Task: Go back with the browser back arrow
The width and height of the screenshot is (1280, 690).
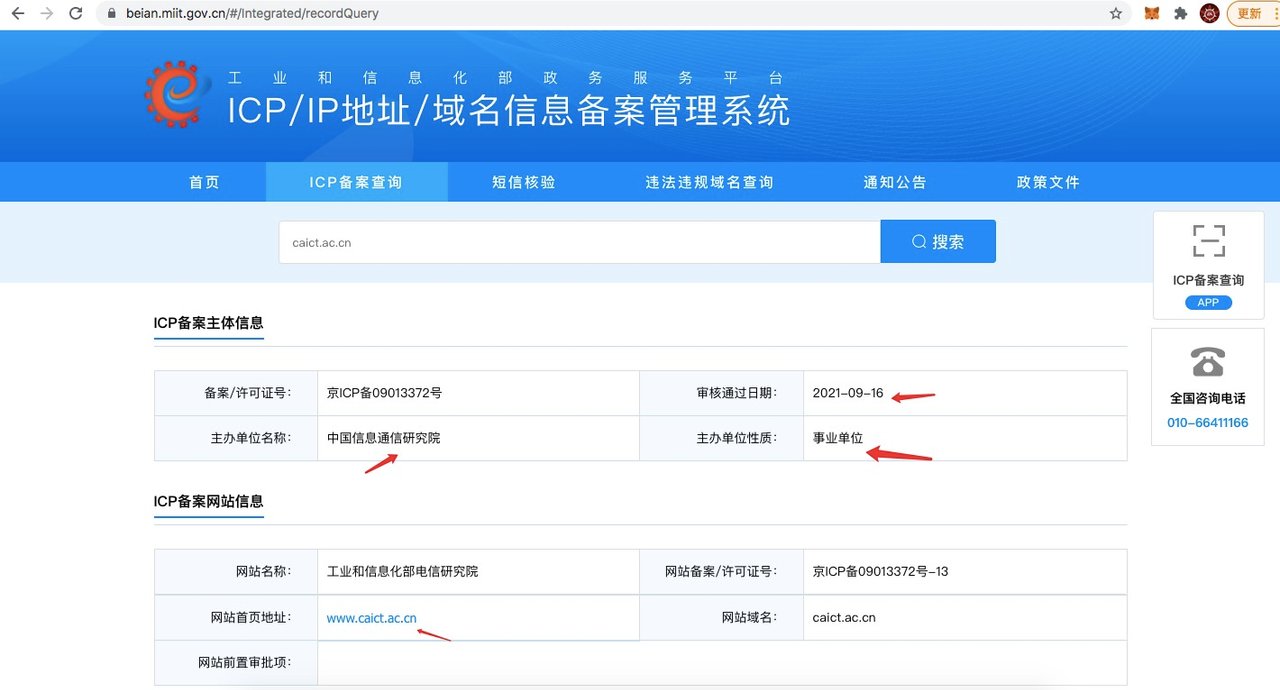Action: 17,14
